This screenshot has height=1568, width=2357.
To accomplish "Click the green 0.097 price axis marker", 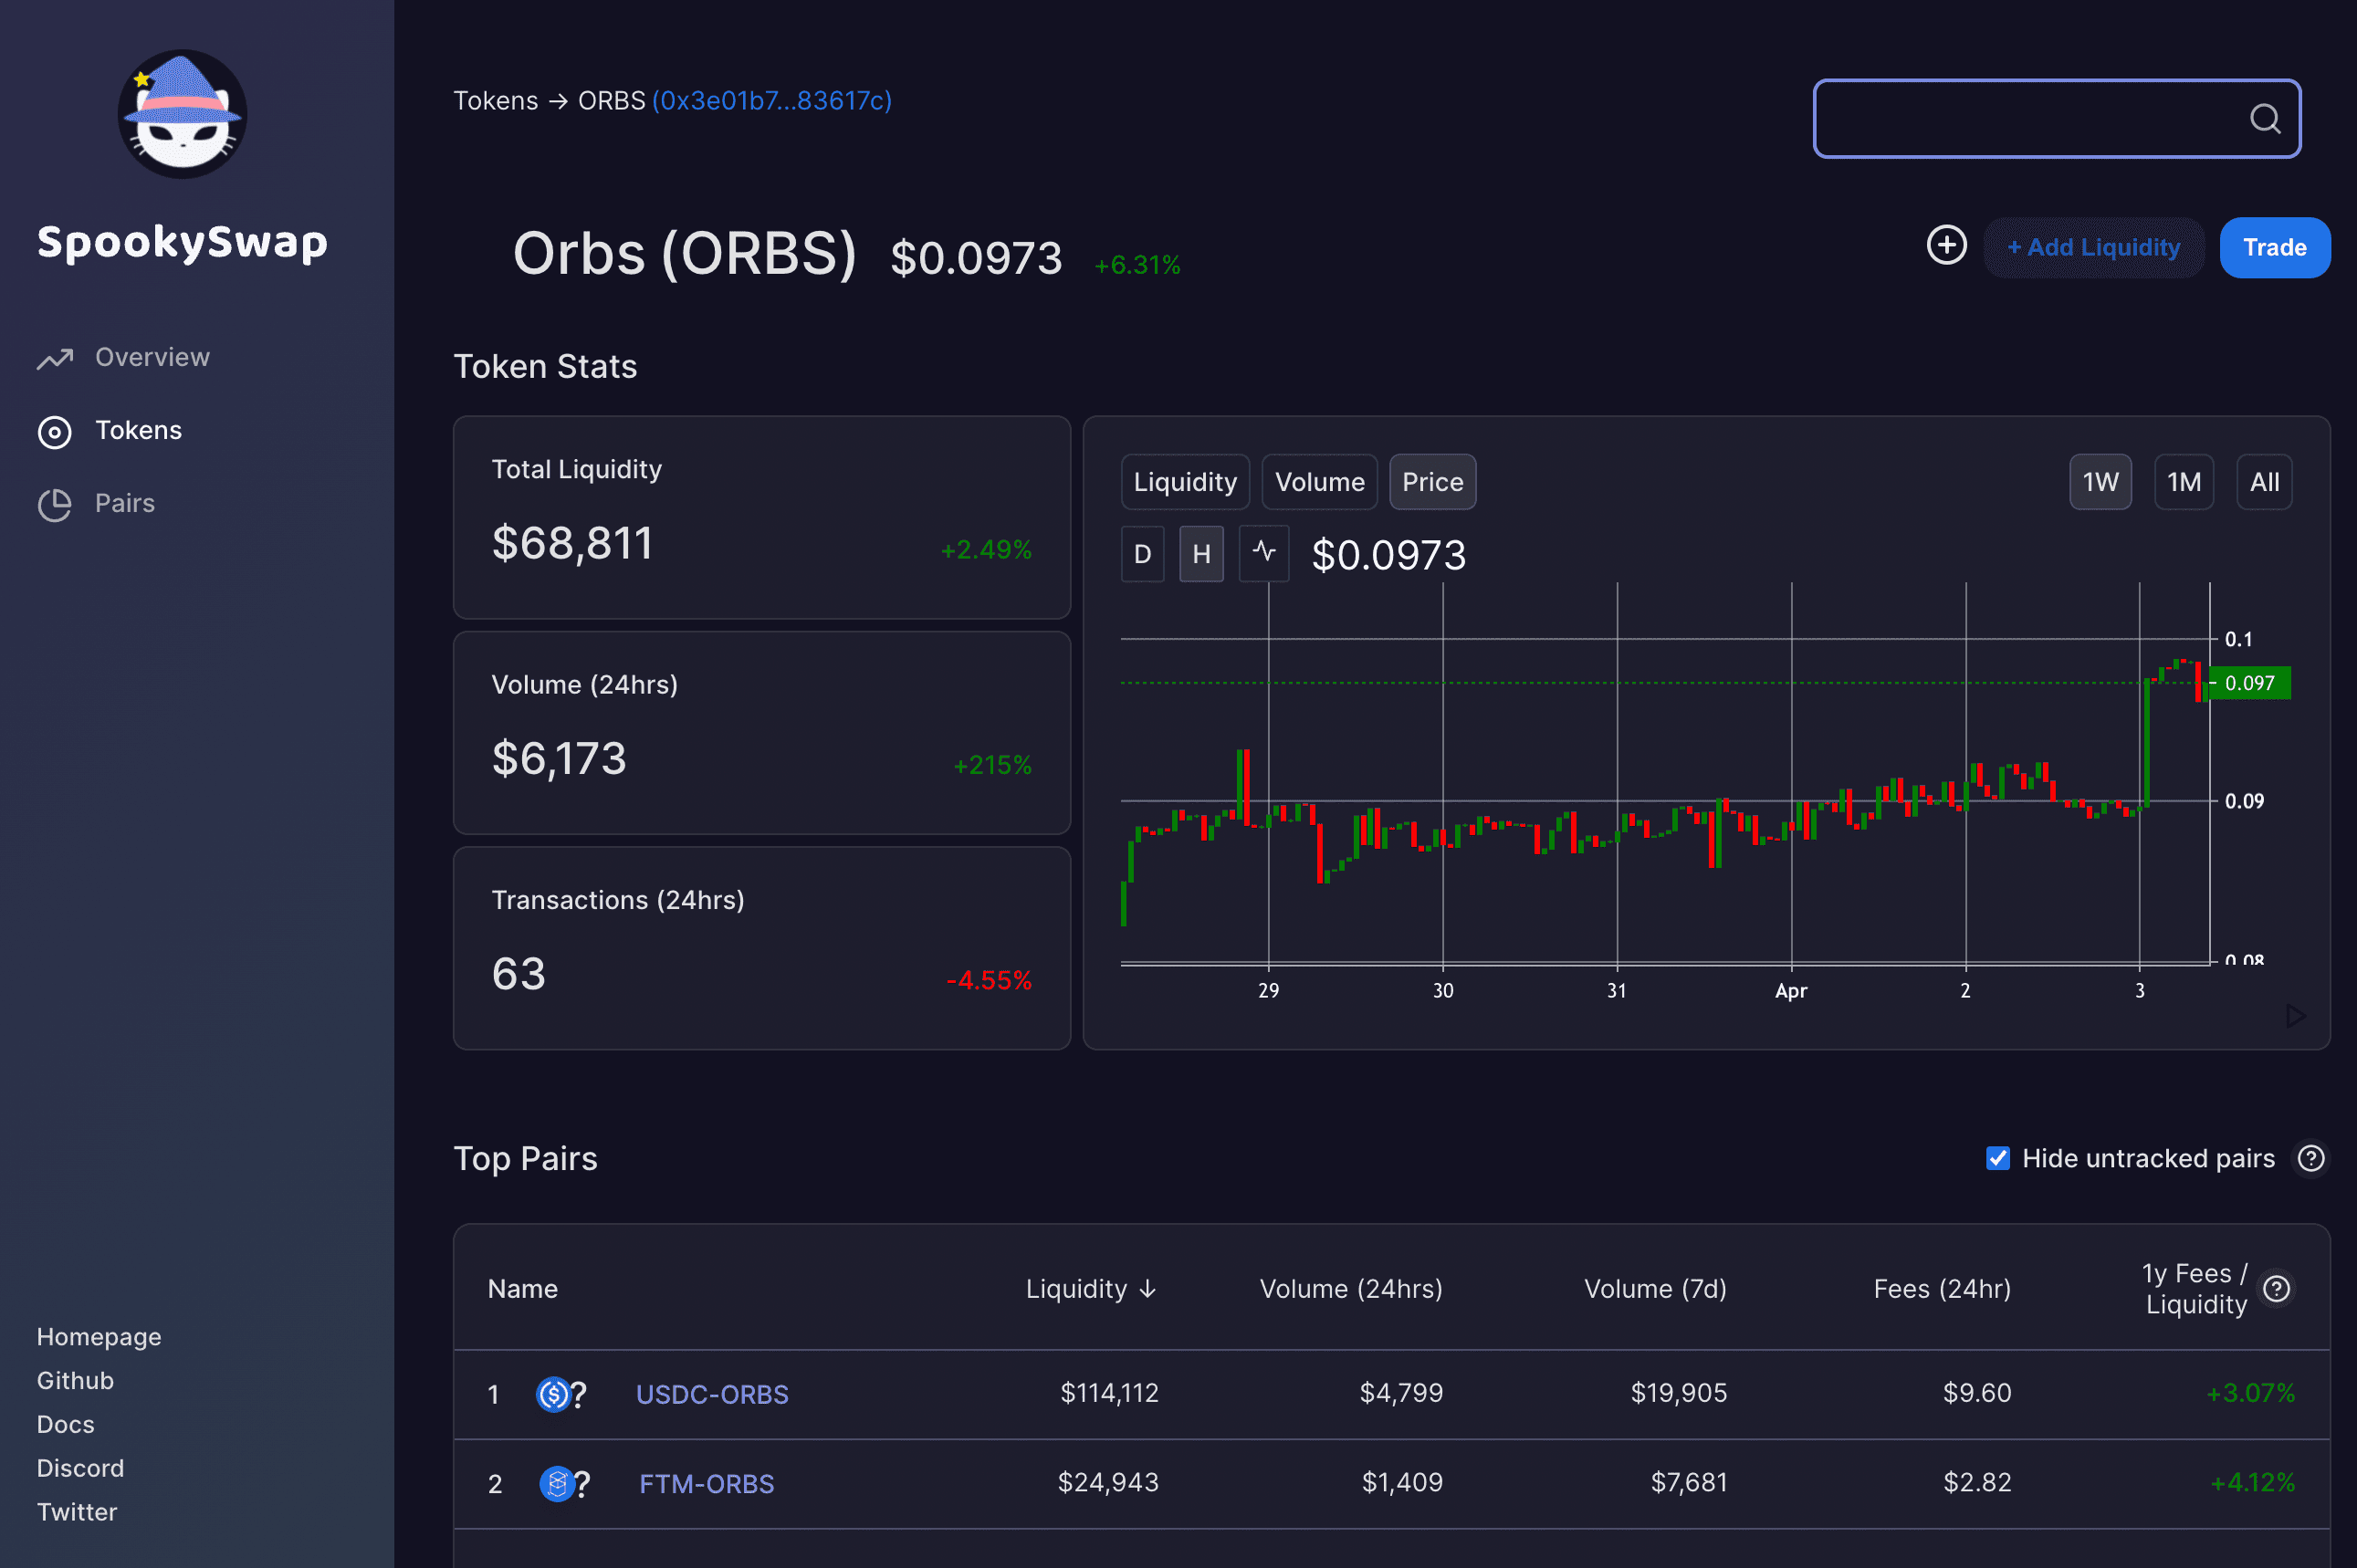I will (x=2250, y=683).
